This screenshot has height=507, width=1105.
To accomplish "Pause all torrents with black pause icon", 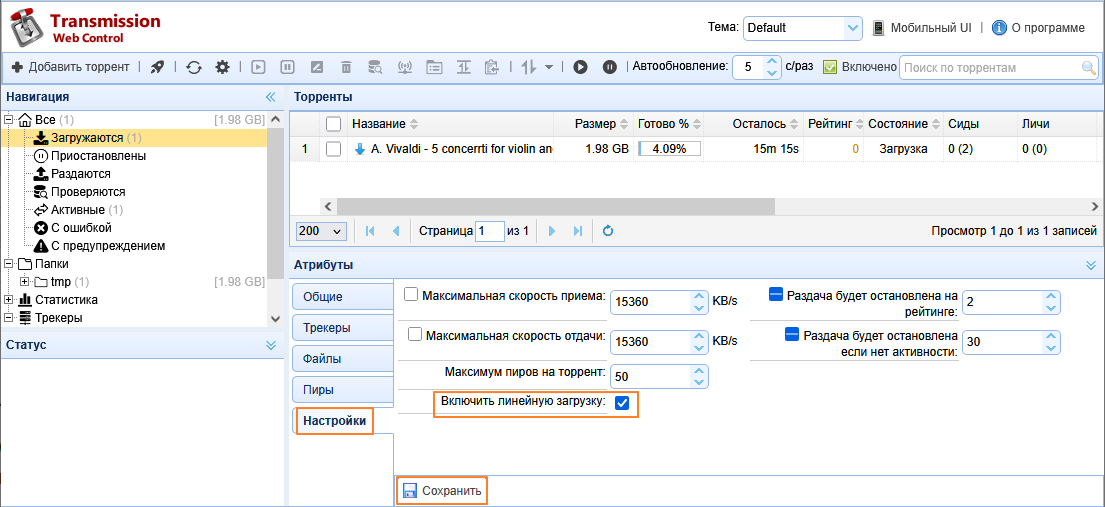I will [609, 67].
